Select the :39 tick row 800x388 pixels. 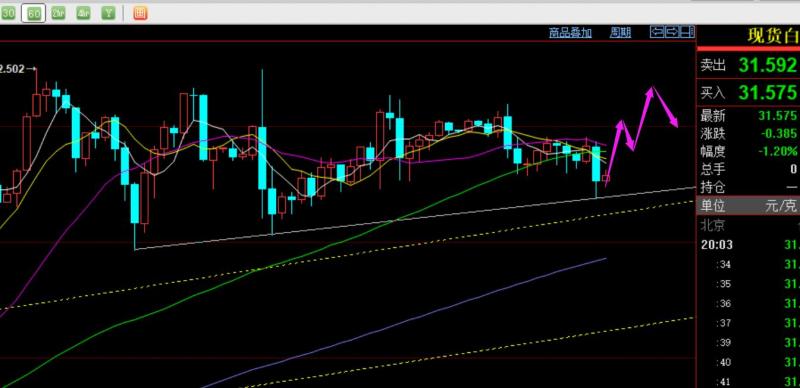pyautogui.click(x=749, y=343)
